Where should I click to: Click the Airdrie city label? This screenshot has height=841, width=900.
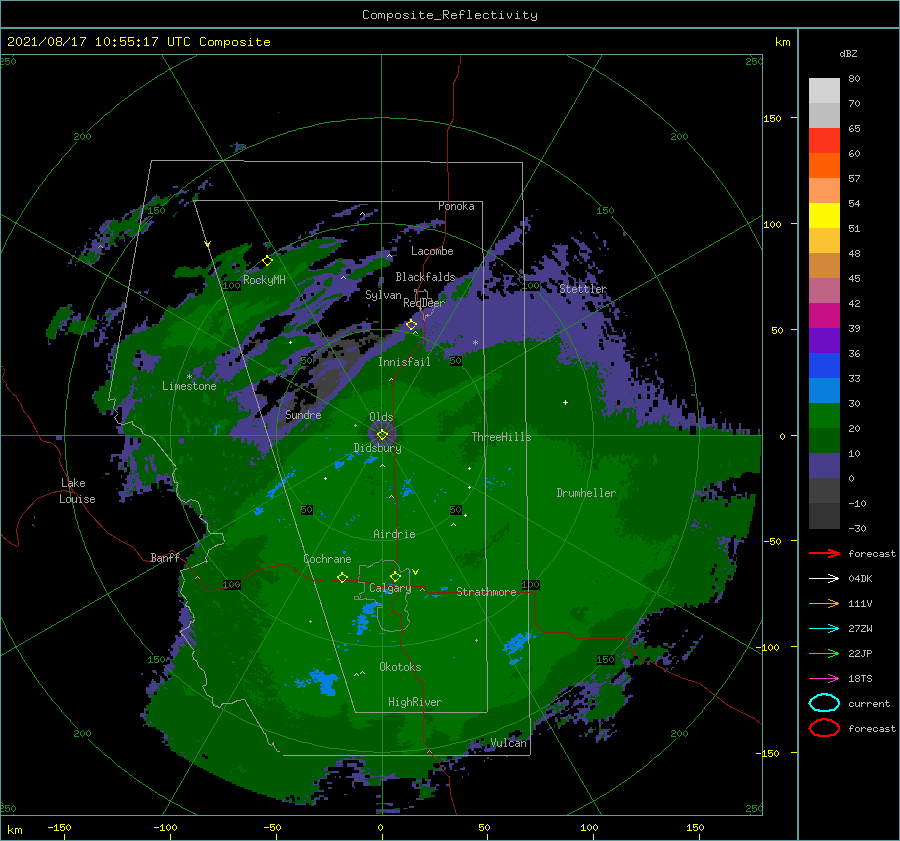[x=394, y=534]
